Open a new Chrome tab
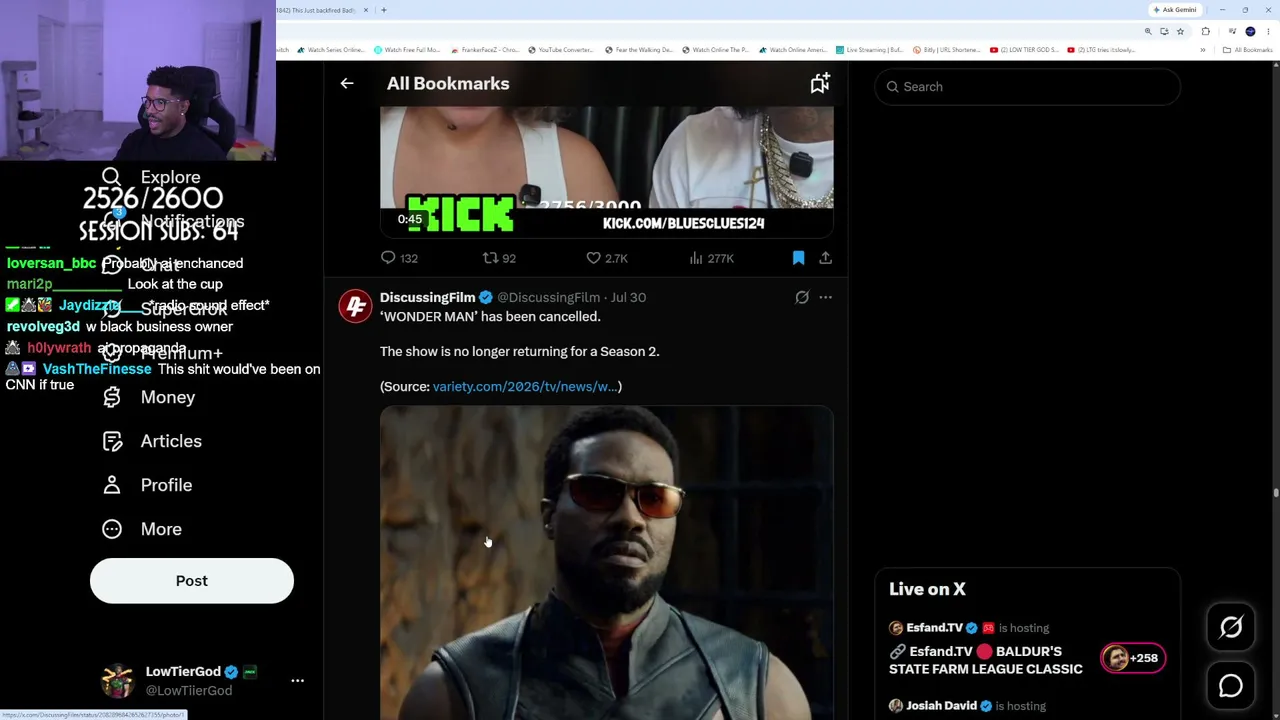The image size is (1280, 720). 383,10
